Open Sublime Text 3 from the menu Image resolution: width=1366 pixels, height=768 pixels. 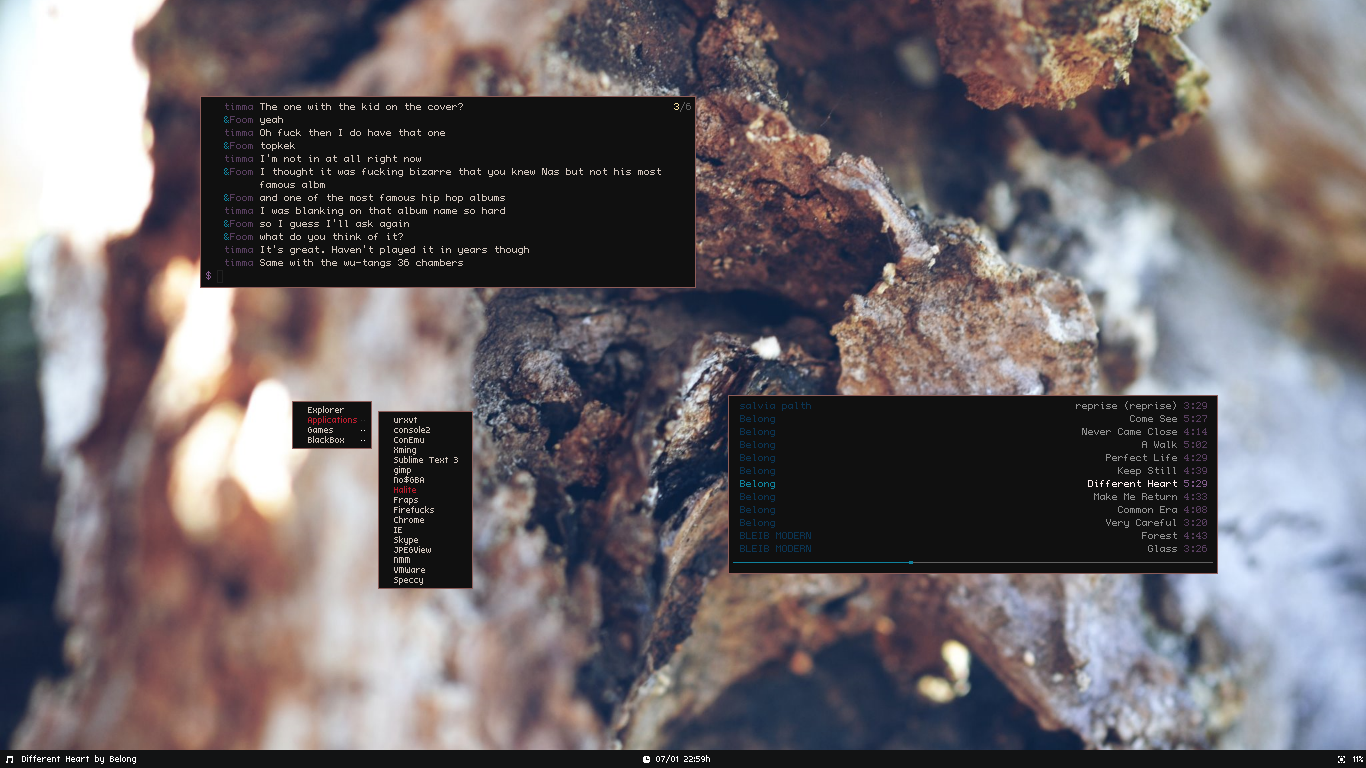tap(425, 460)
